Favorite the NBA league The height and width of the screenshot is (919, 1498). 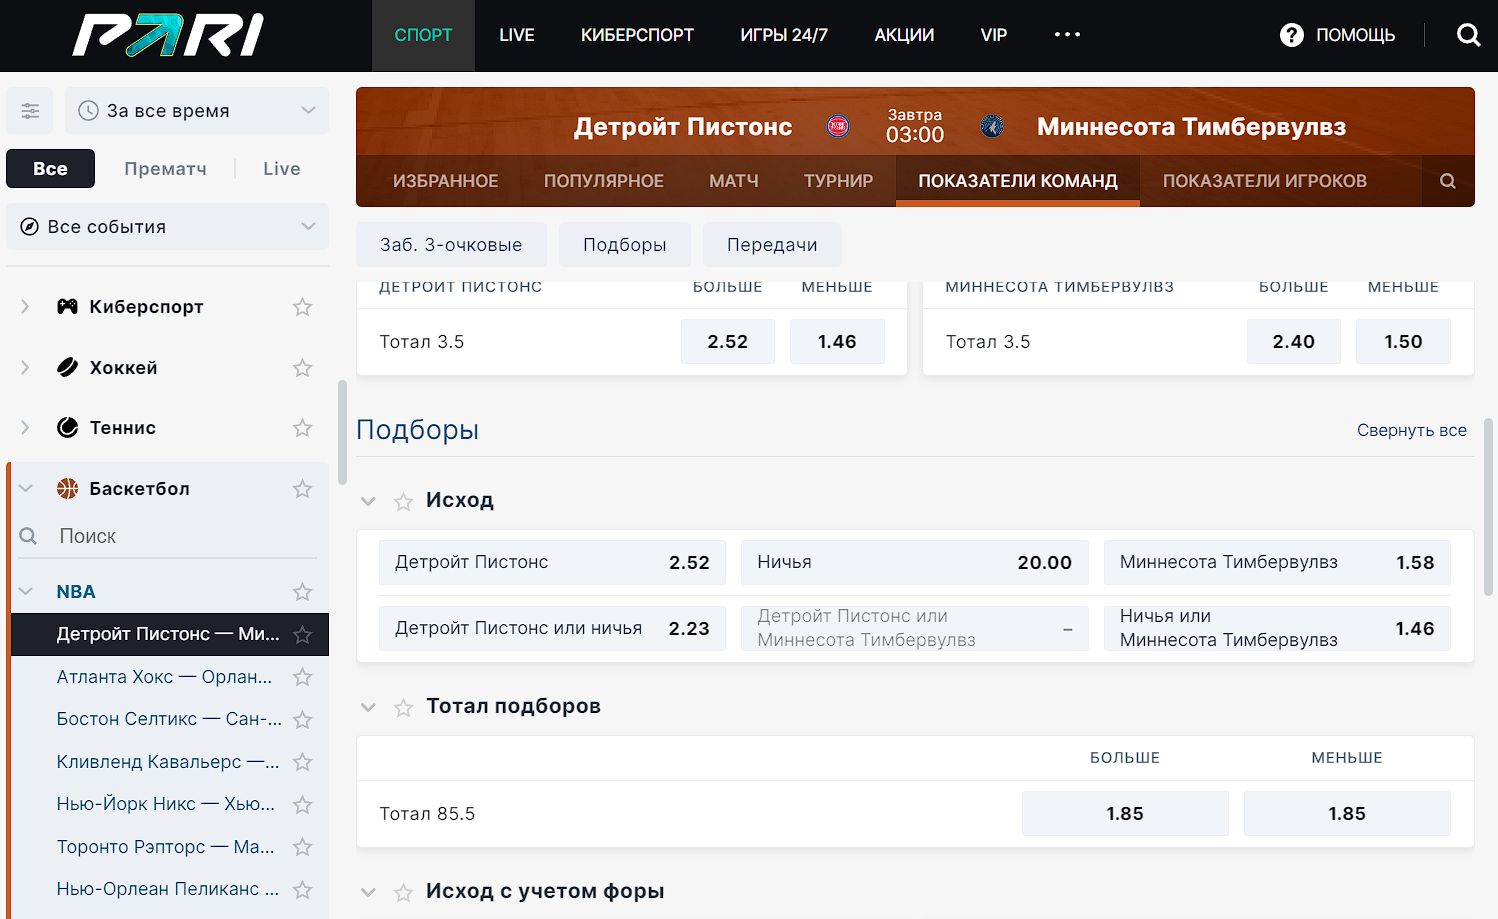coord(302,592)
